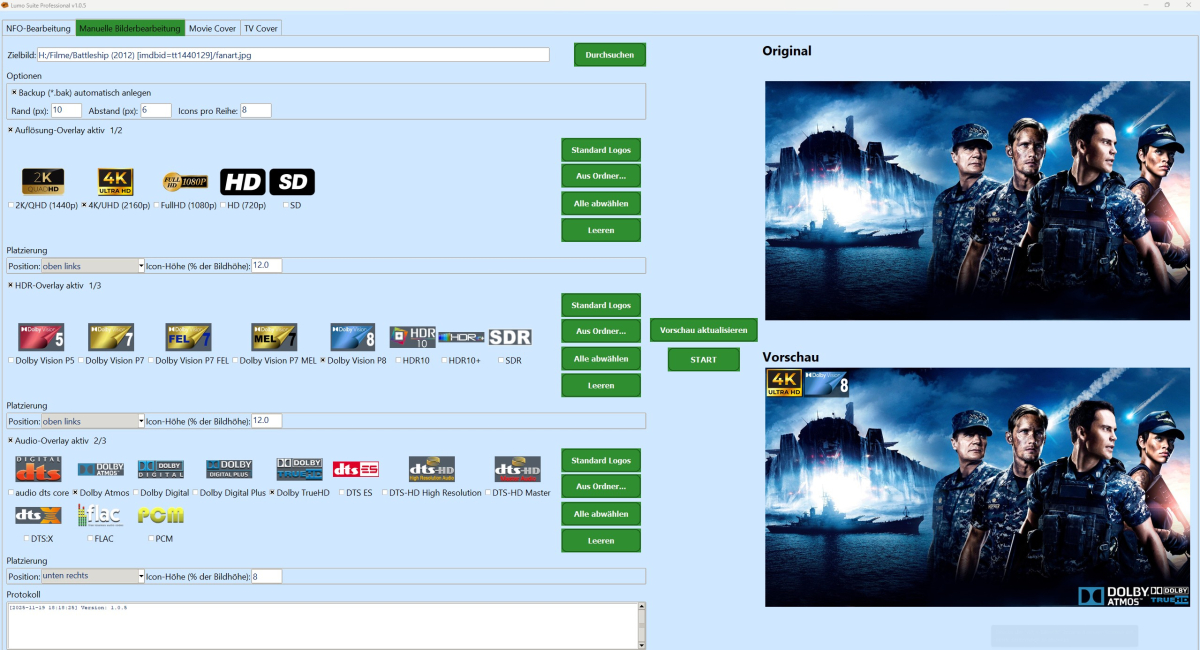Select the HDR10 logo icon

412,335
